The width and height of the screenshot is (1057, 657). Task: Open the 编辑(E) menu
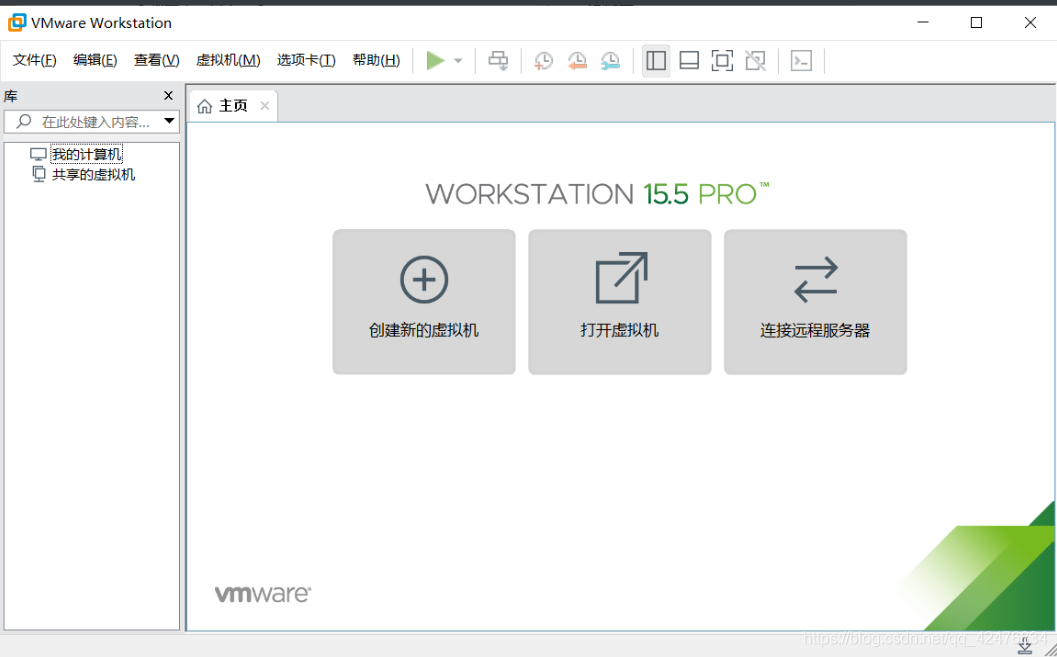tap(95, 60)
